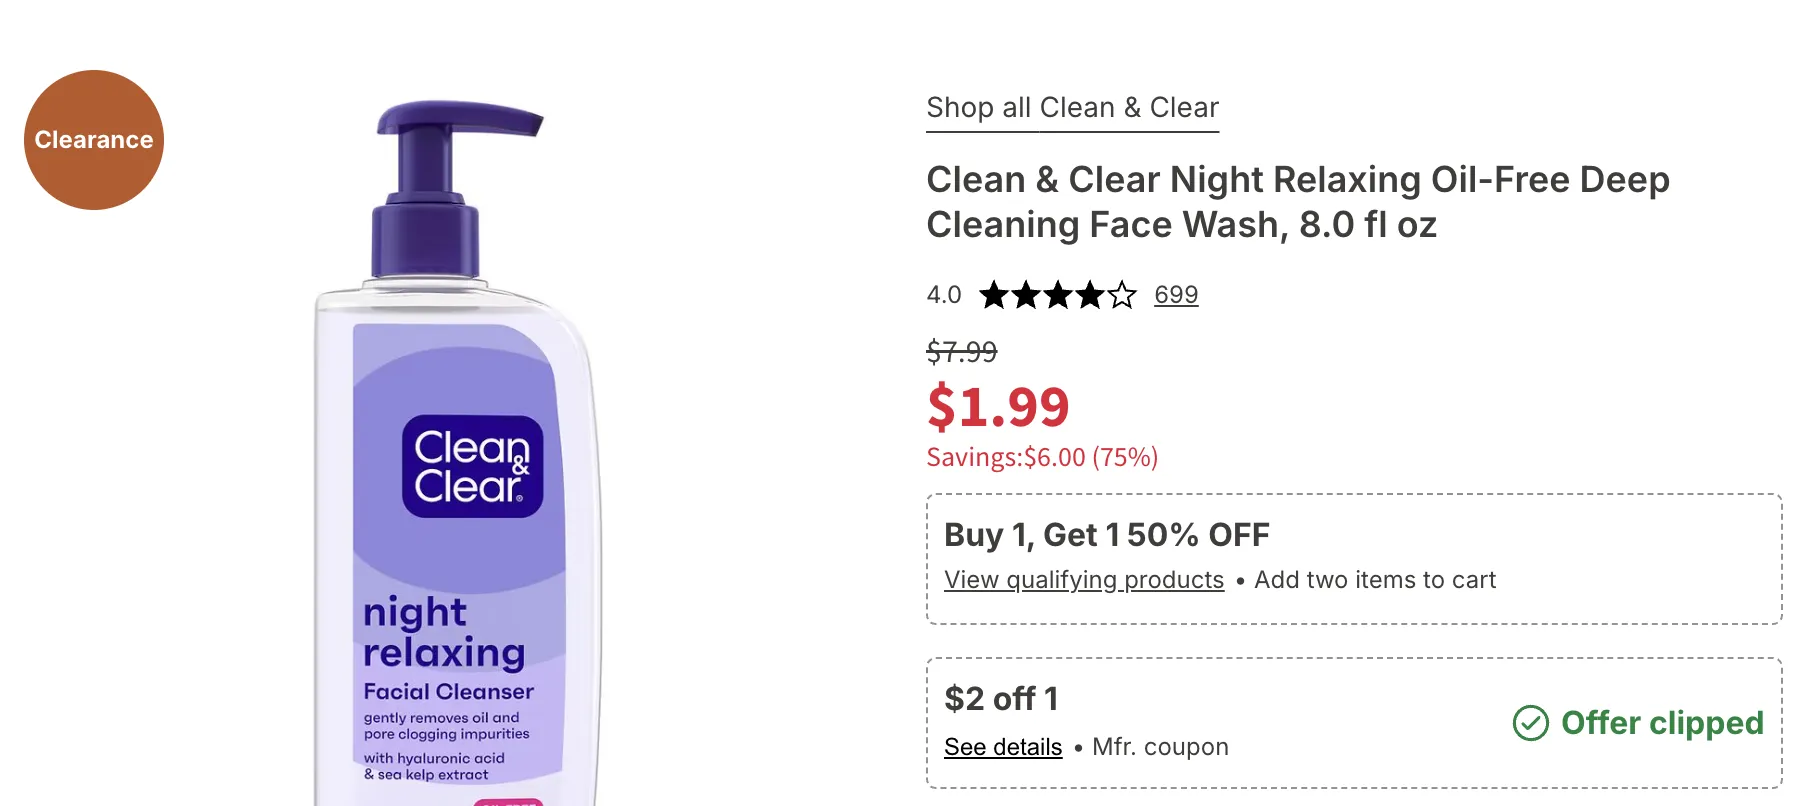Click the green Offer clipped checkmark icon
1798x806 pixels.
coord(1530,723)
